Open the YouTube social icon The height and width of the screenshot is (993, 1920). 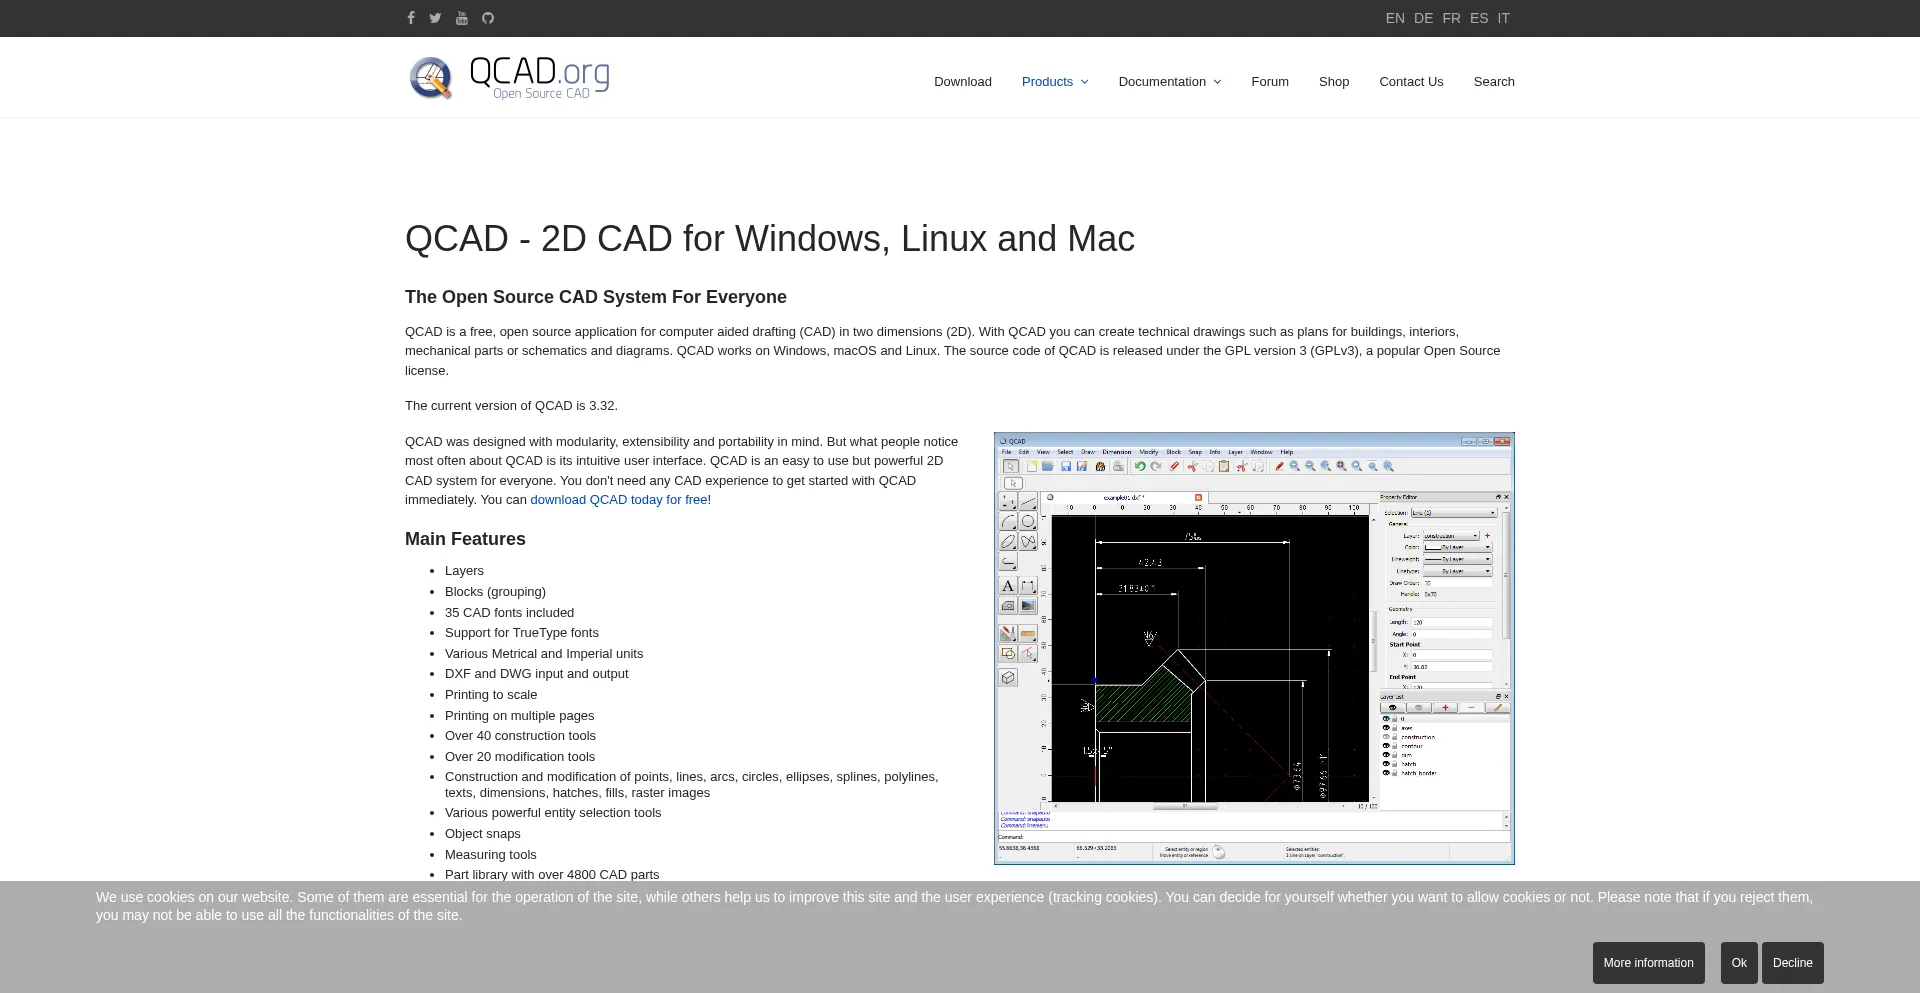[x=462, y=18]
